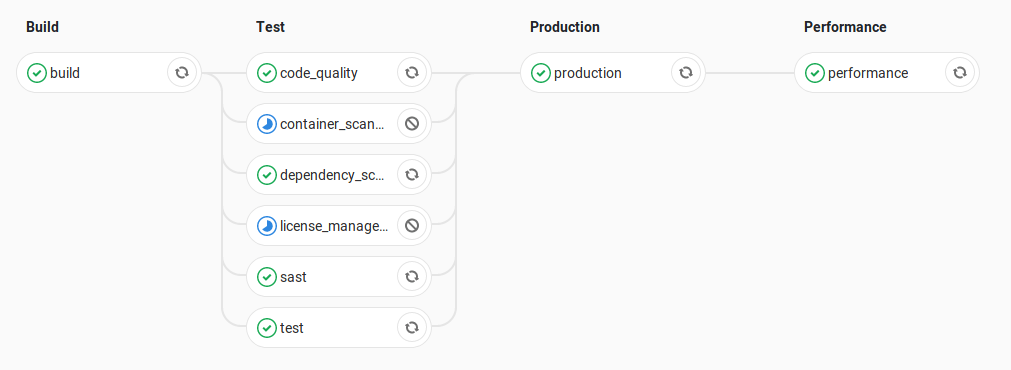This screenshot has height=370, width=1011.
Task: Click the container_scanning running status icon
Action: pyautogui.click(x=267, y=124)
